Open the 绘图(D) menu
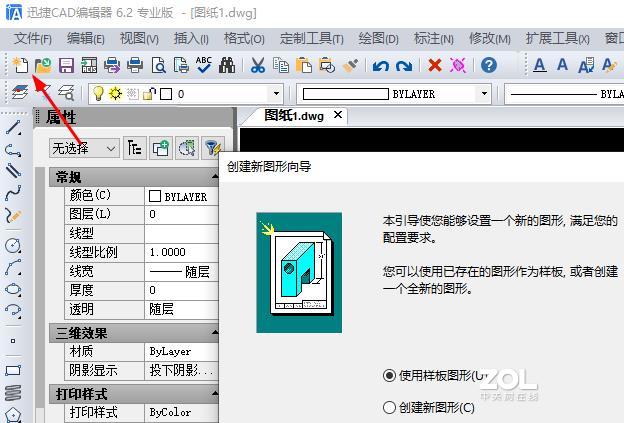Screen dimensions: 624x423 point(378,39)
